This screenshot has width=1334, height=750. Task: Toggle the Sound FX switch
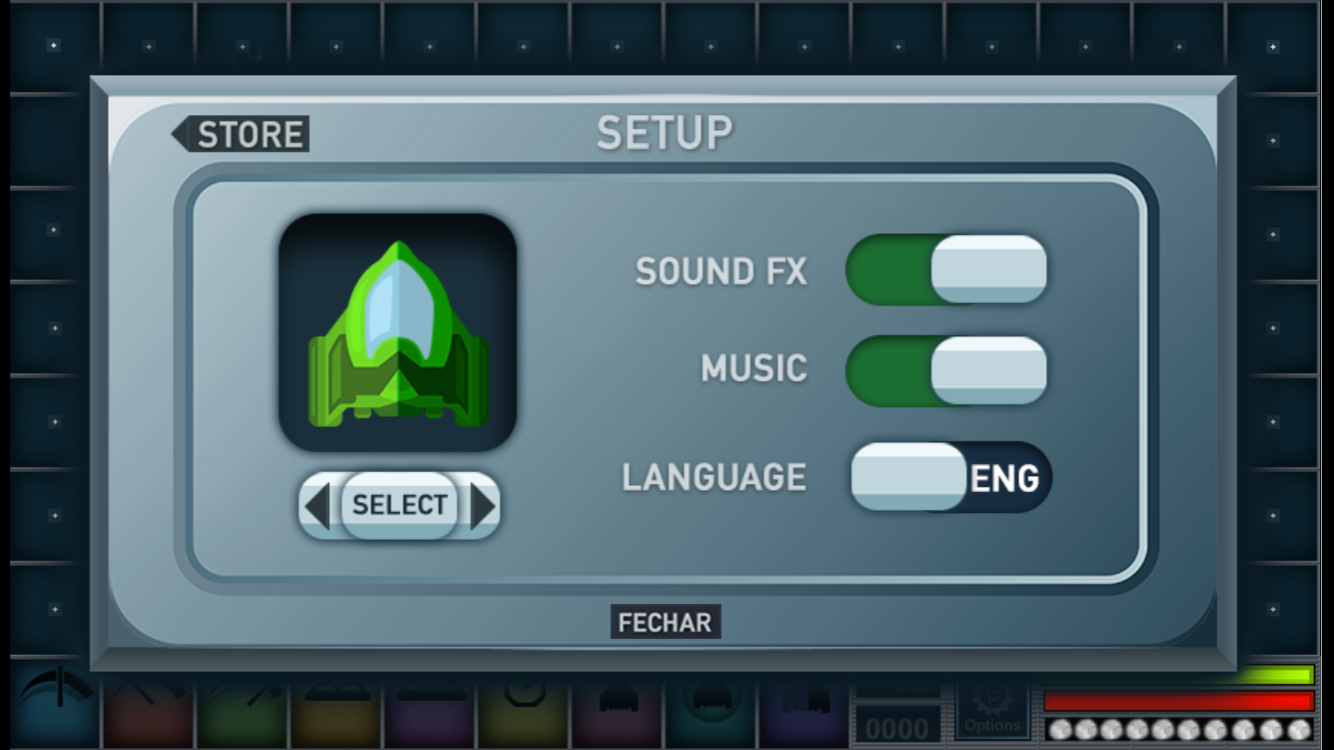coord(946,270)
